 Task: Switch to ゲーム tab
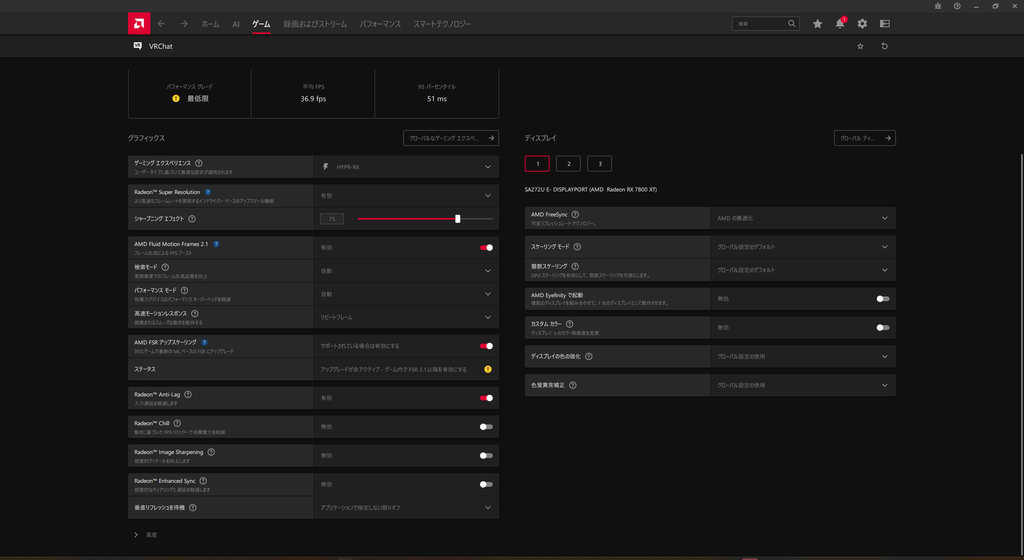(261, 24)
